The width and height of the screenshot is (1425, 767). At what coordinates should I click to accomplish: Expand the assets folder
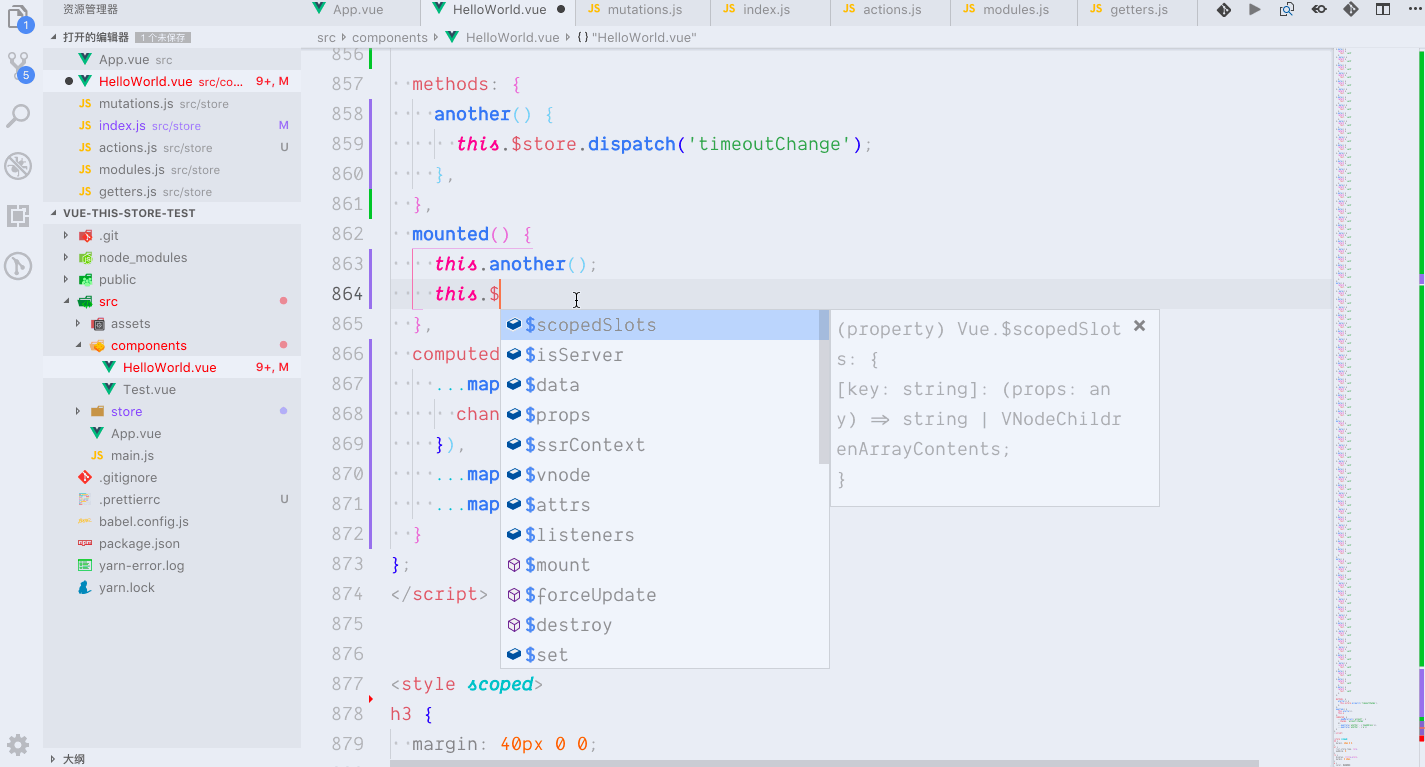(x=78, y=323)
